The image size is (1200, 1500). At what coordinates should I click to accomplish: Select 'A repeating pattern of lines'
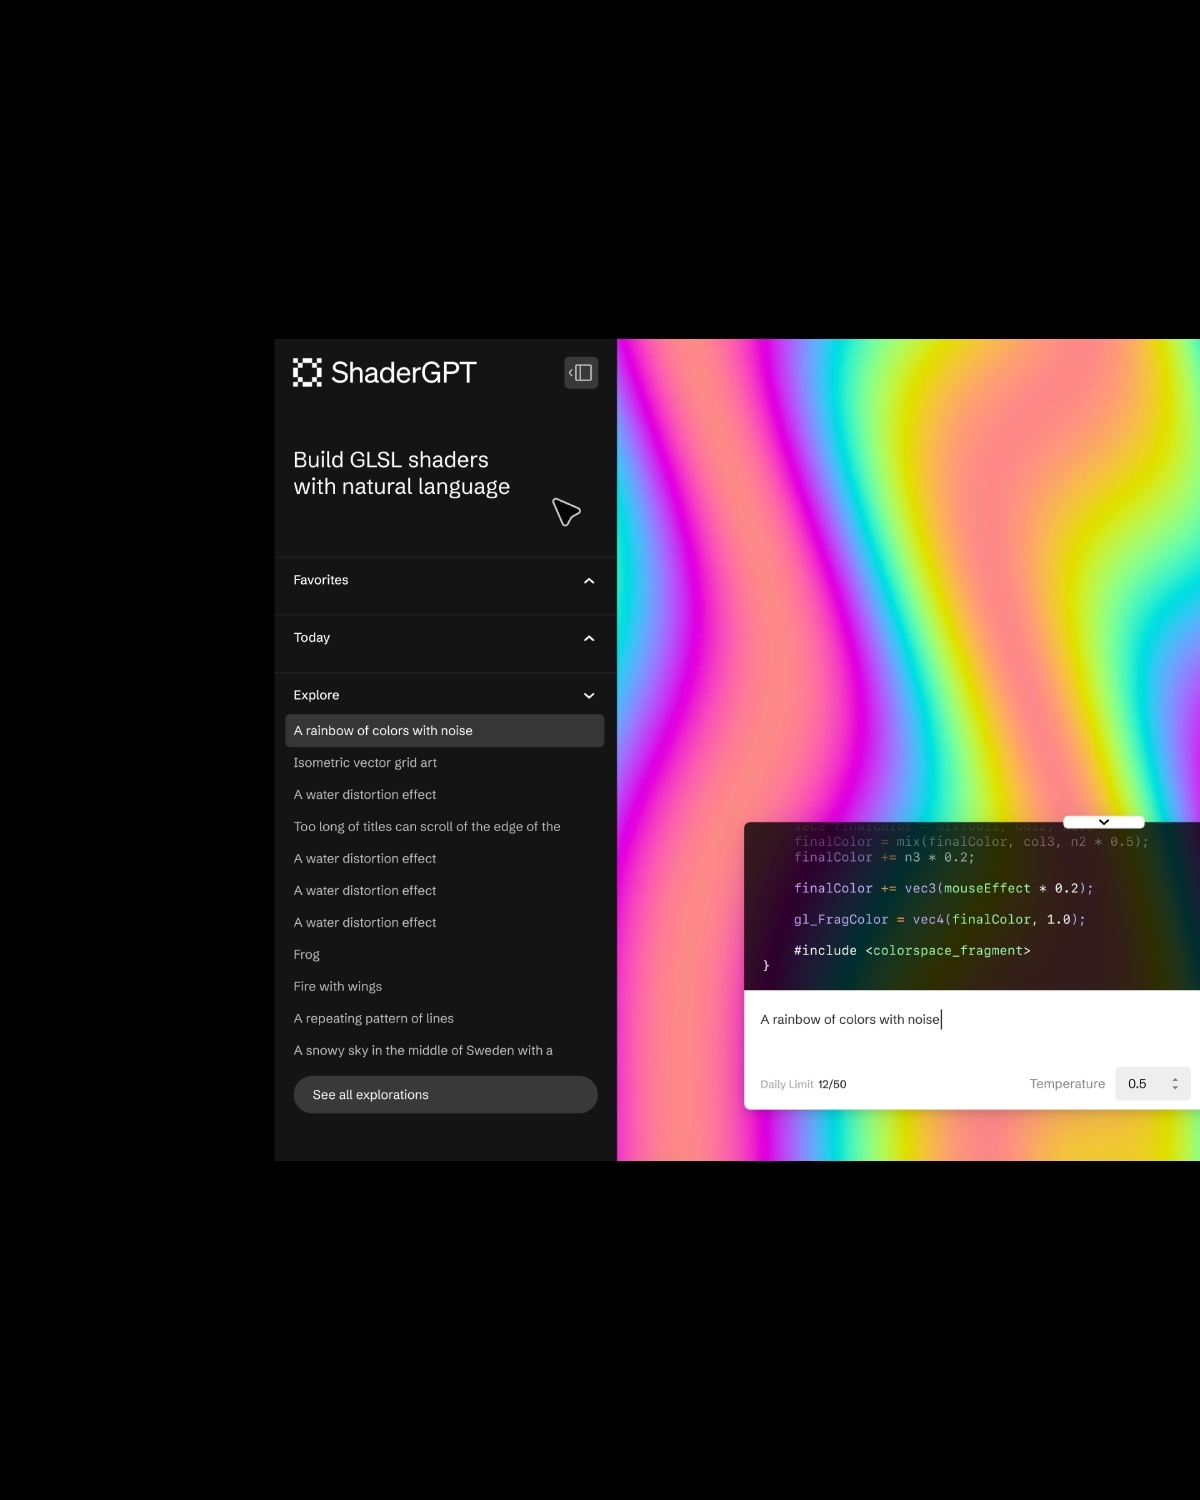point(373,1018)
